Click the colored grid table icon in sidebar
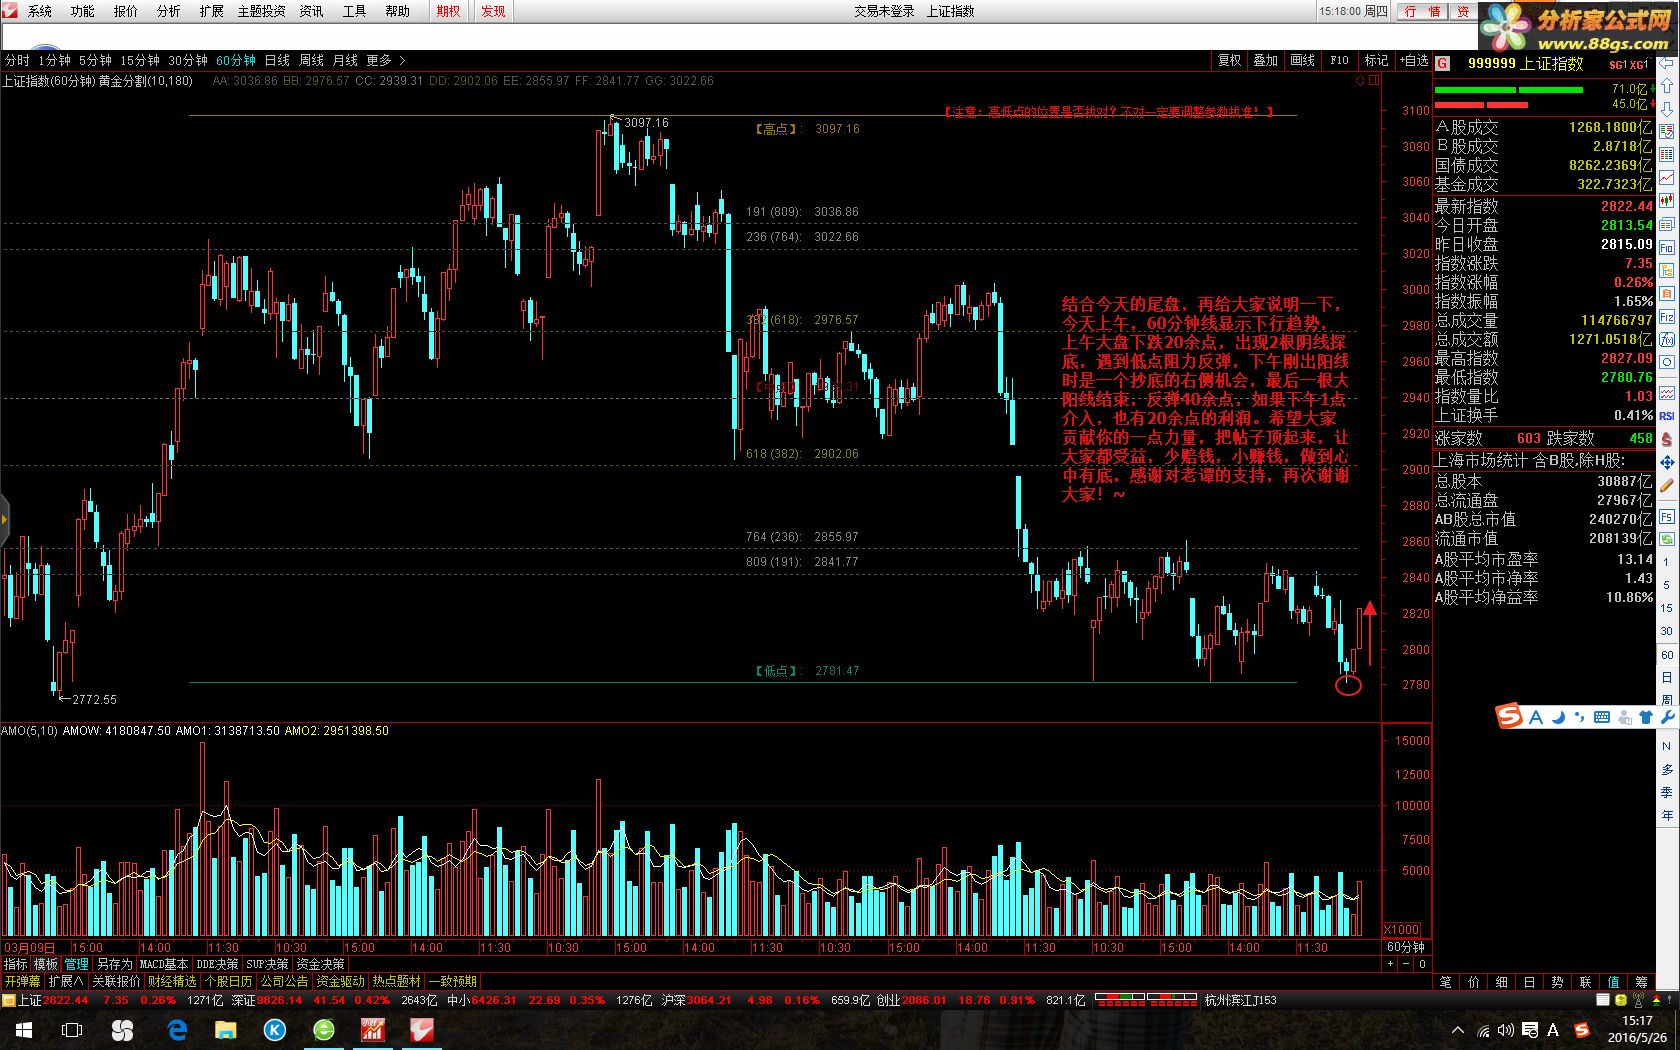 tap(1667, 131)
